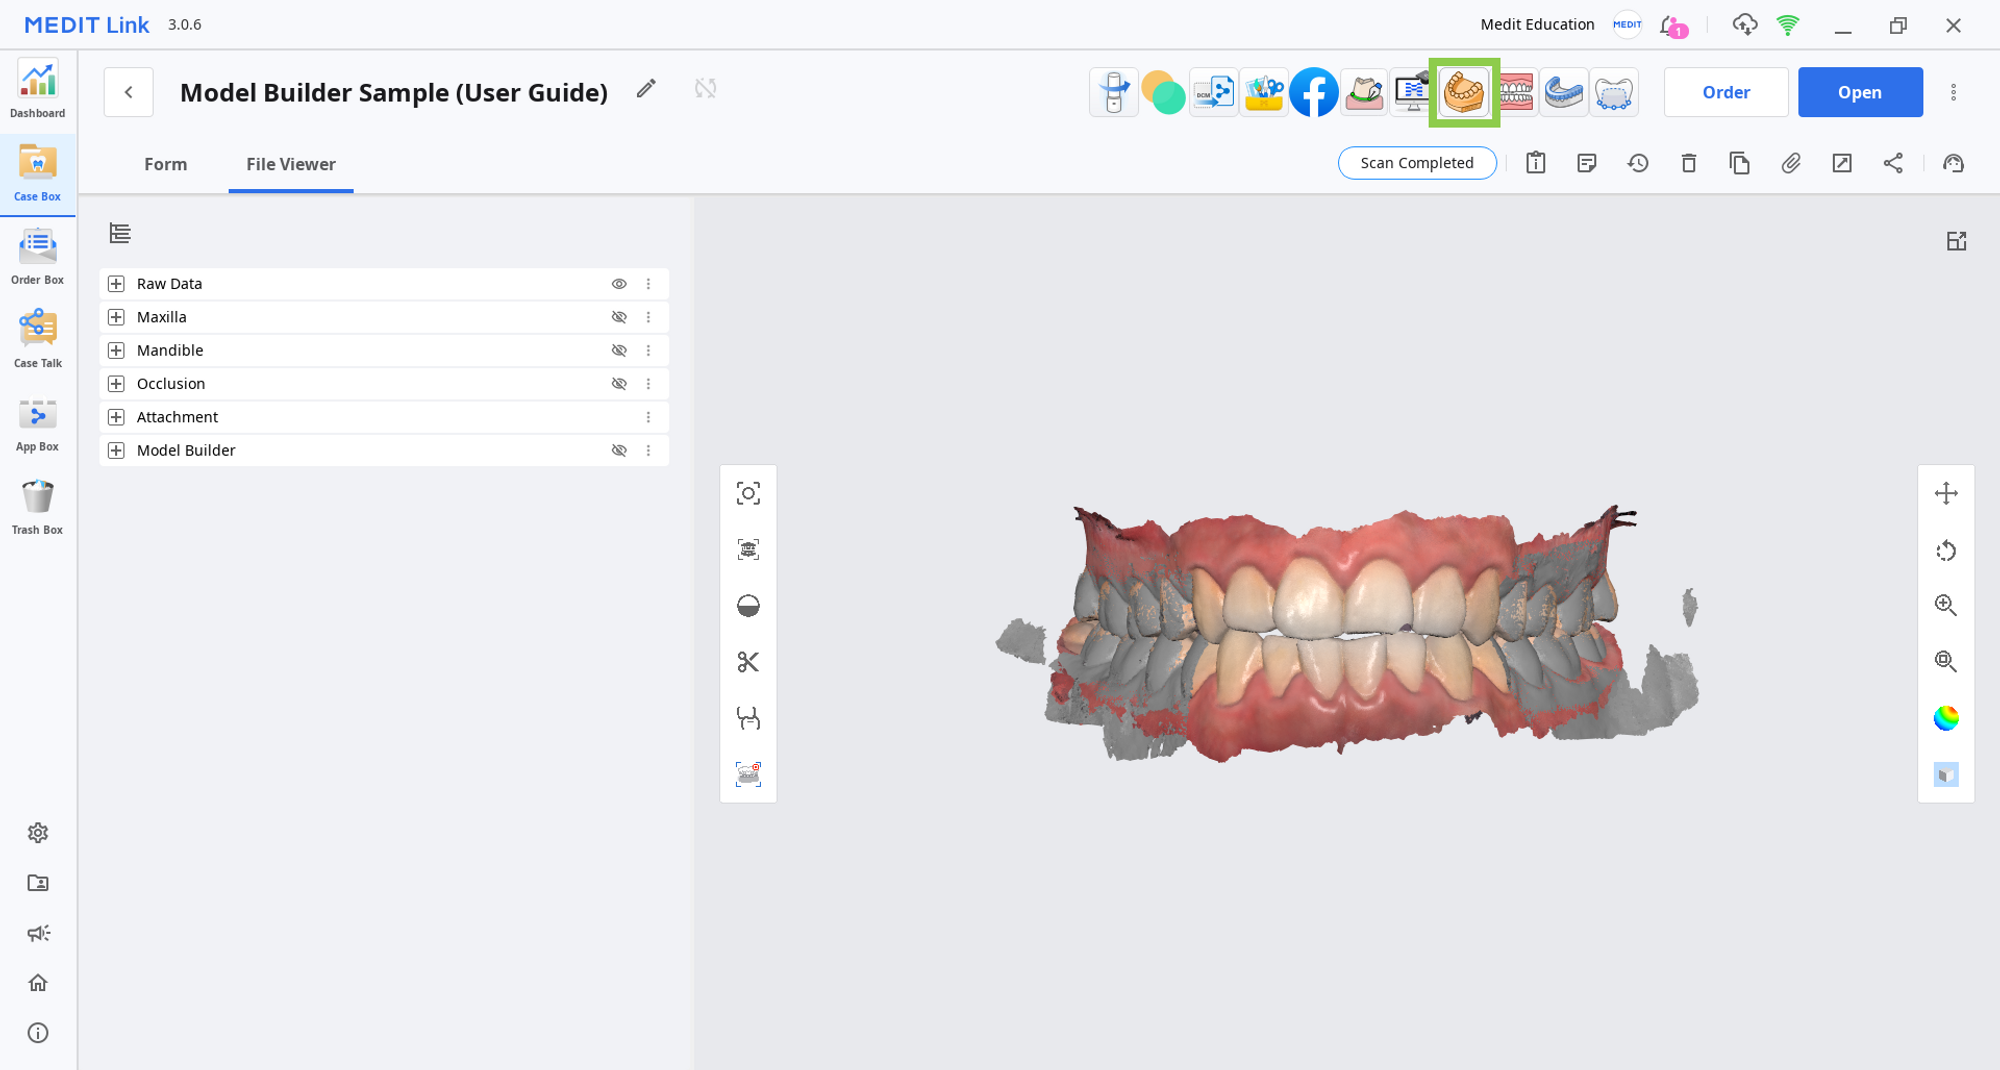
Task: Go to Dashboard in sidebar
Action: point(37,90)
